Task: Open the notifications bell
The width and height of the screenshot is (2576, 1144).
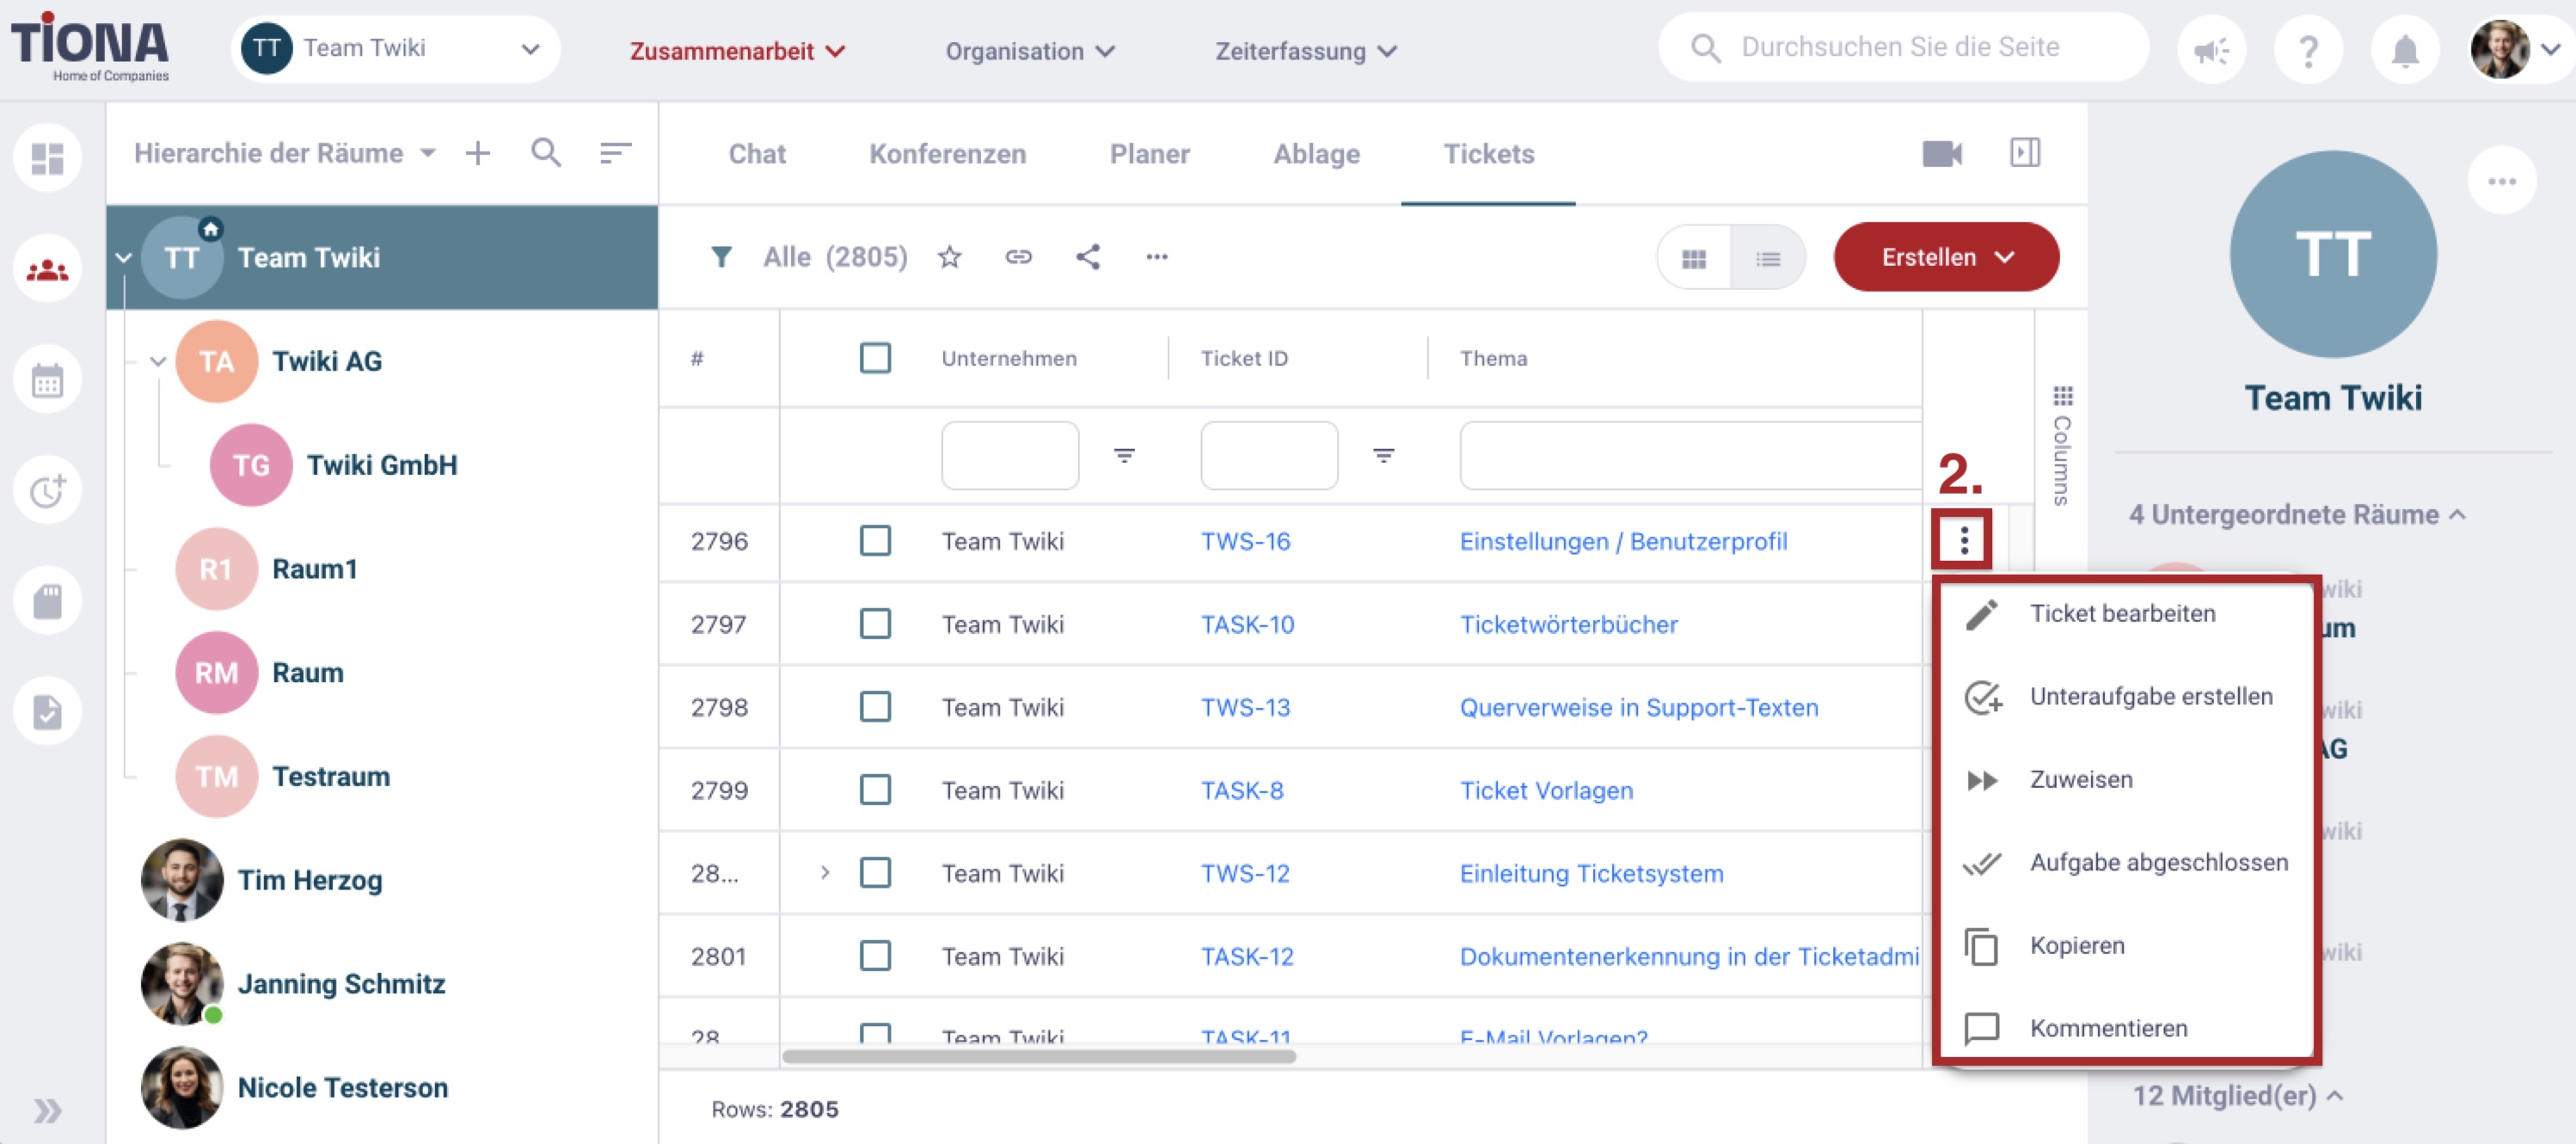Action: pos(2405,49)
